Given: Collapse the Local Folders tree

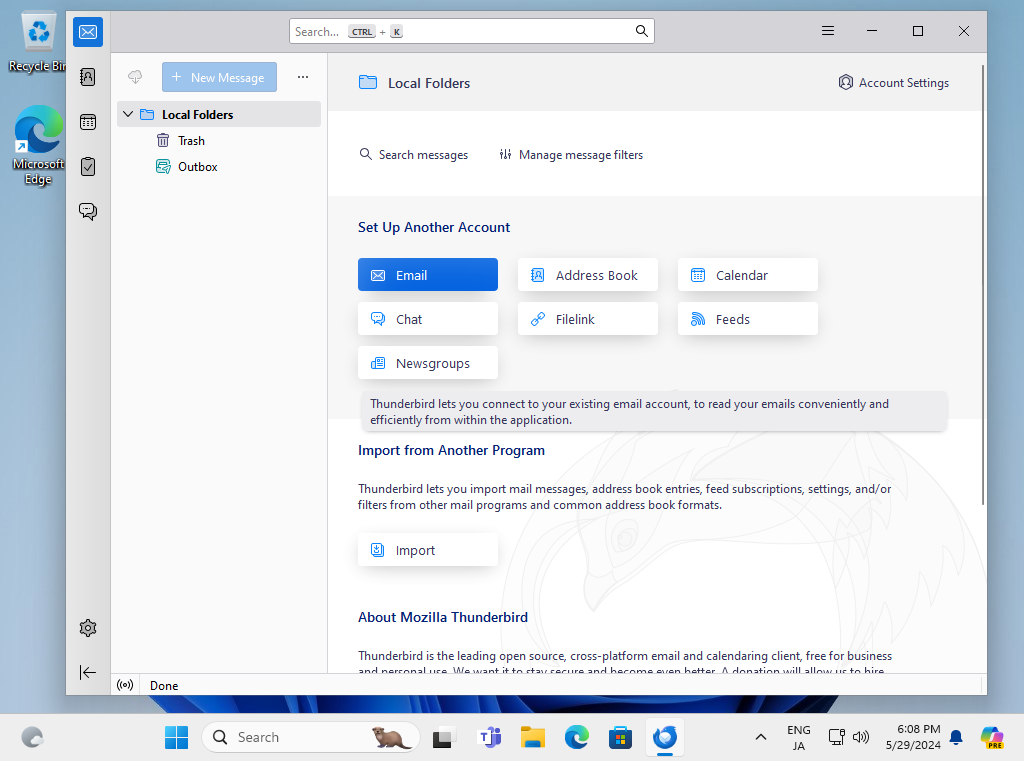Looking at the screenshot, I should (128, 115).
